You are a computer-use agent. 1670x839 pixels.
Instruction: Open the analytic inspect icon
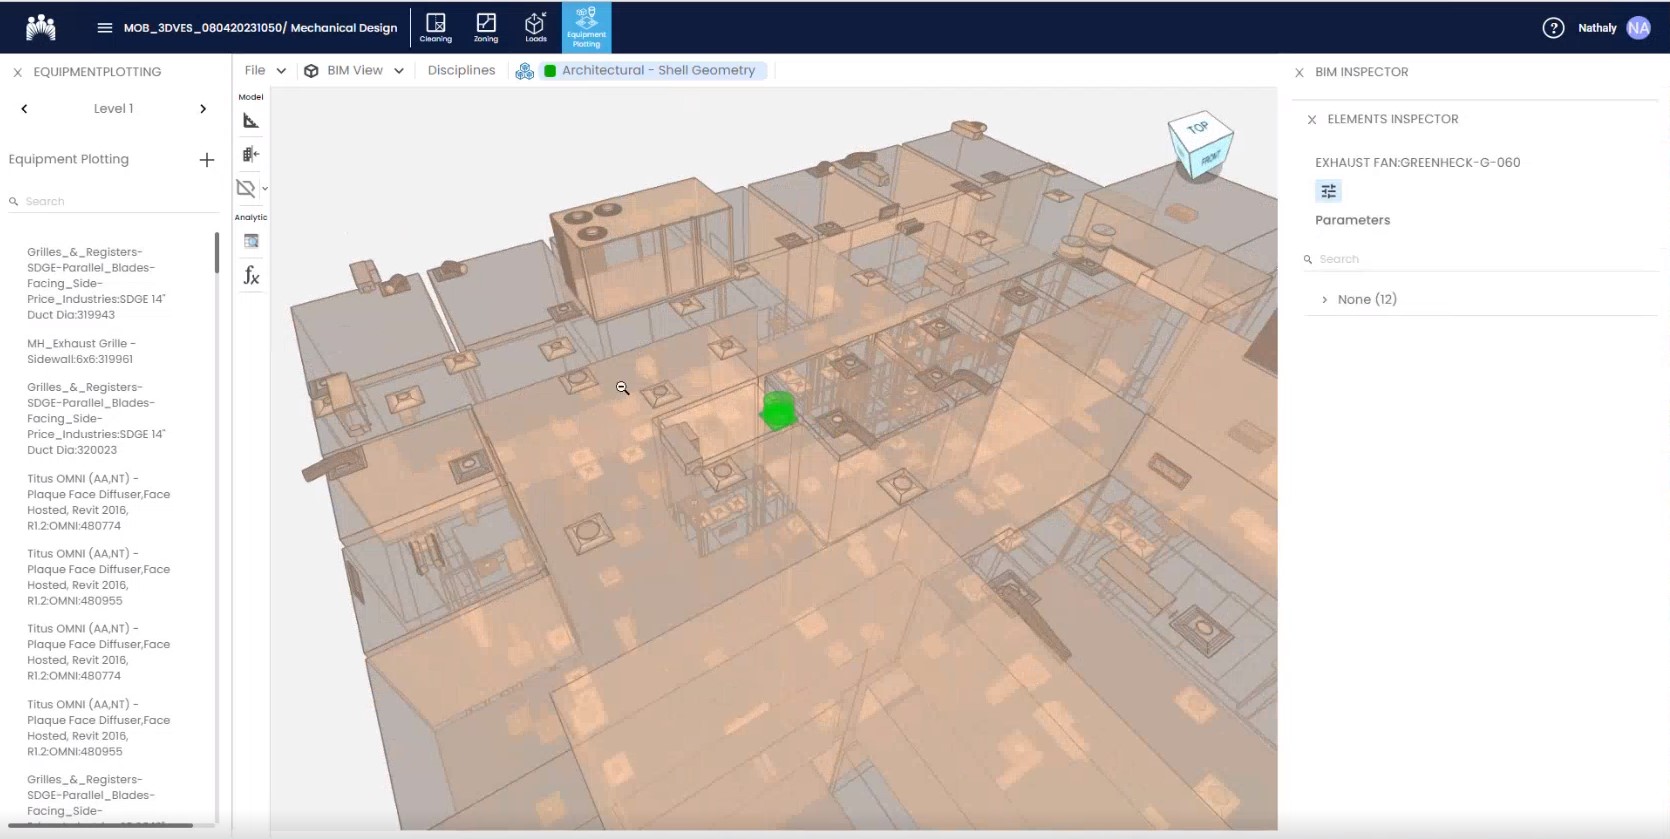[251, 241]
